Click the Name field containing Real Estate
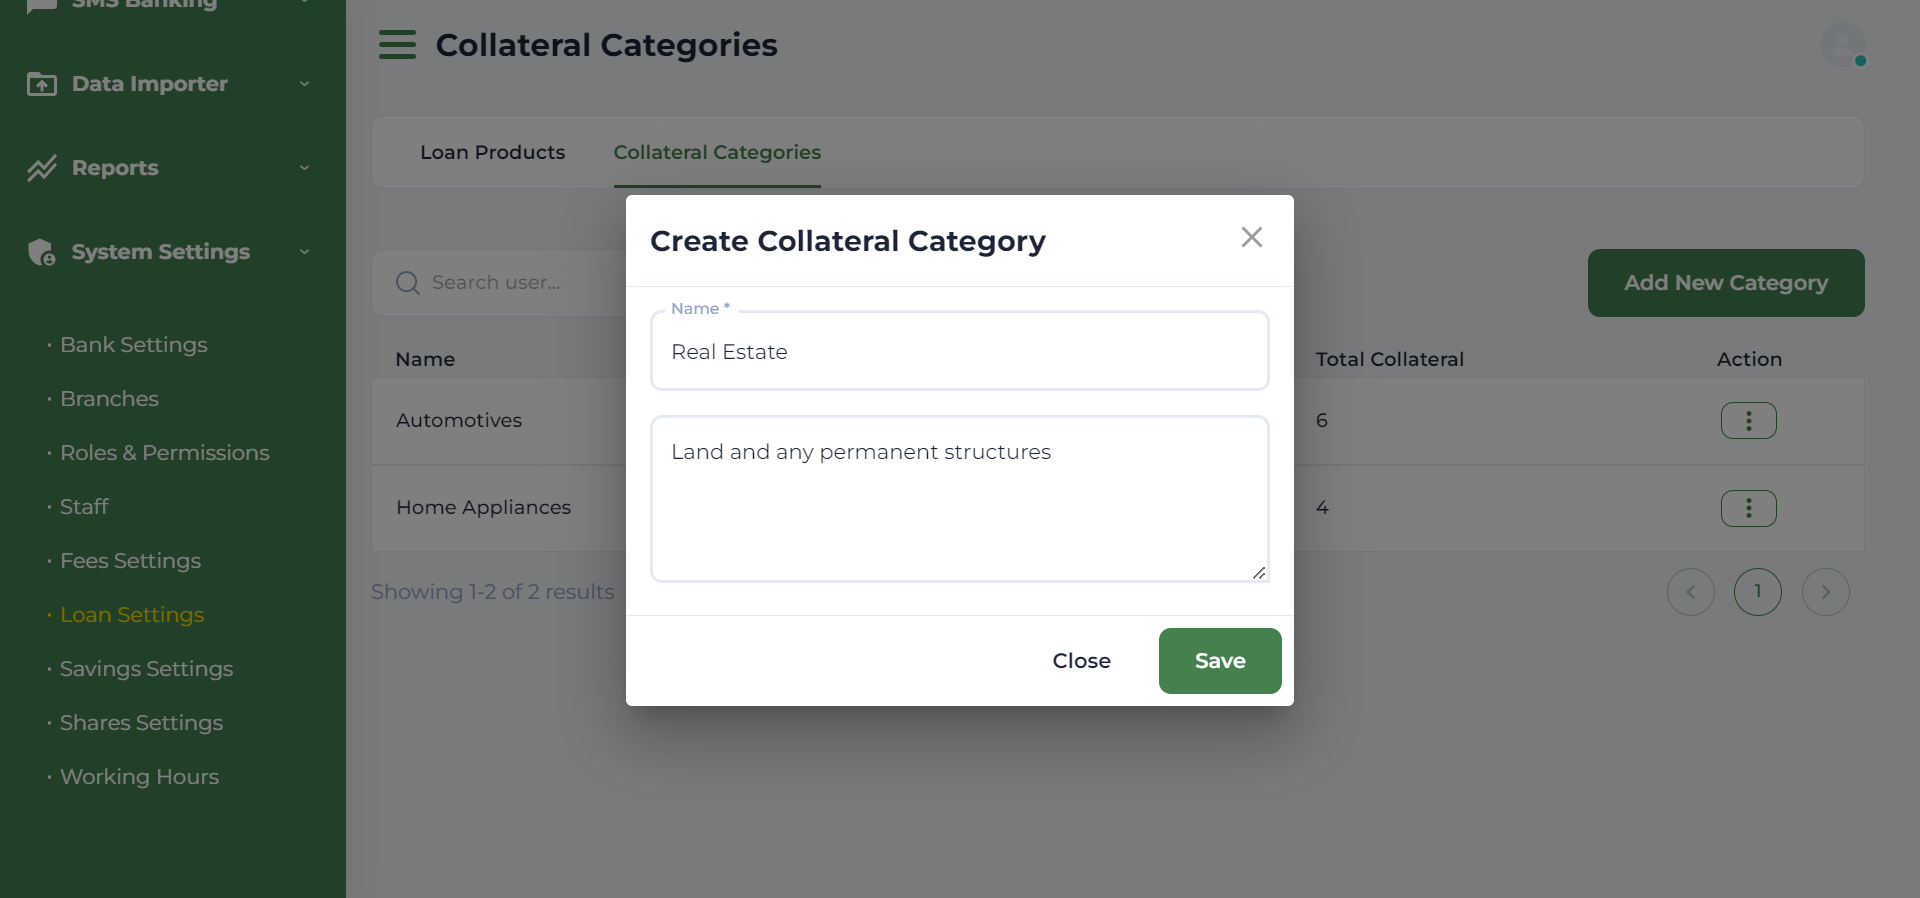Viewport: 1920px width, 898px height. pos(959,352)
